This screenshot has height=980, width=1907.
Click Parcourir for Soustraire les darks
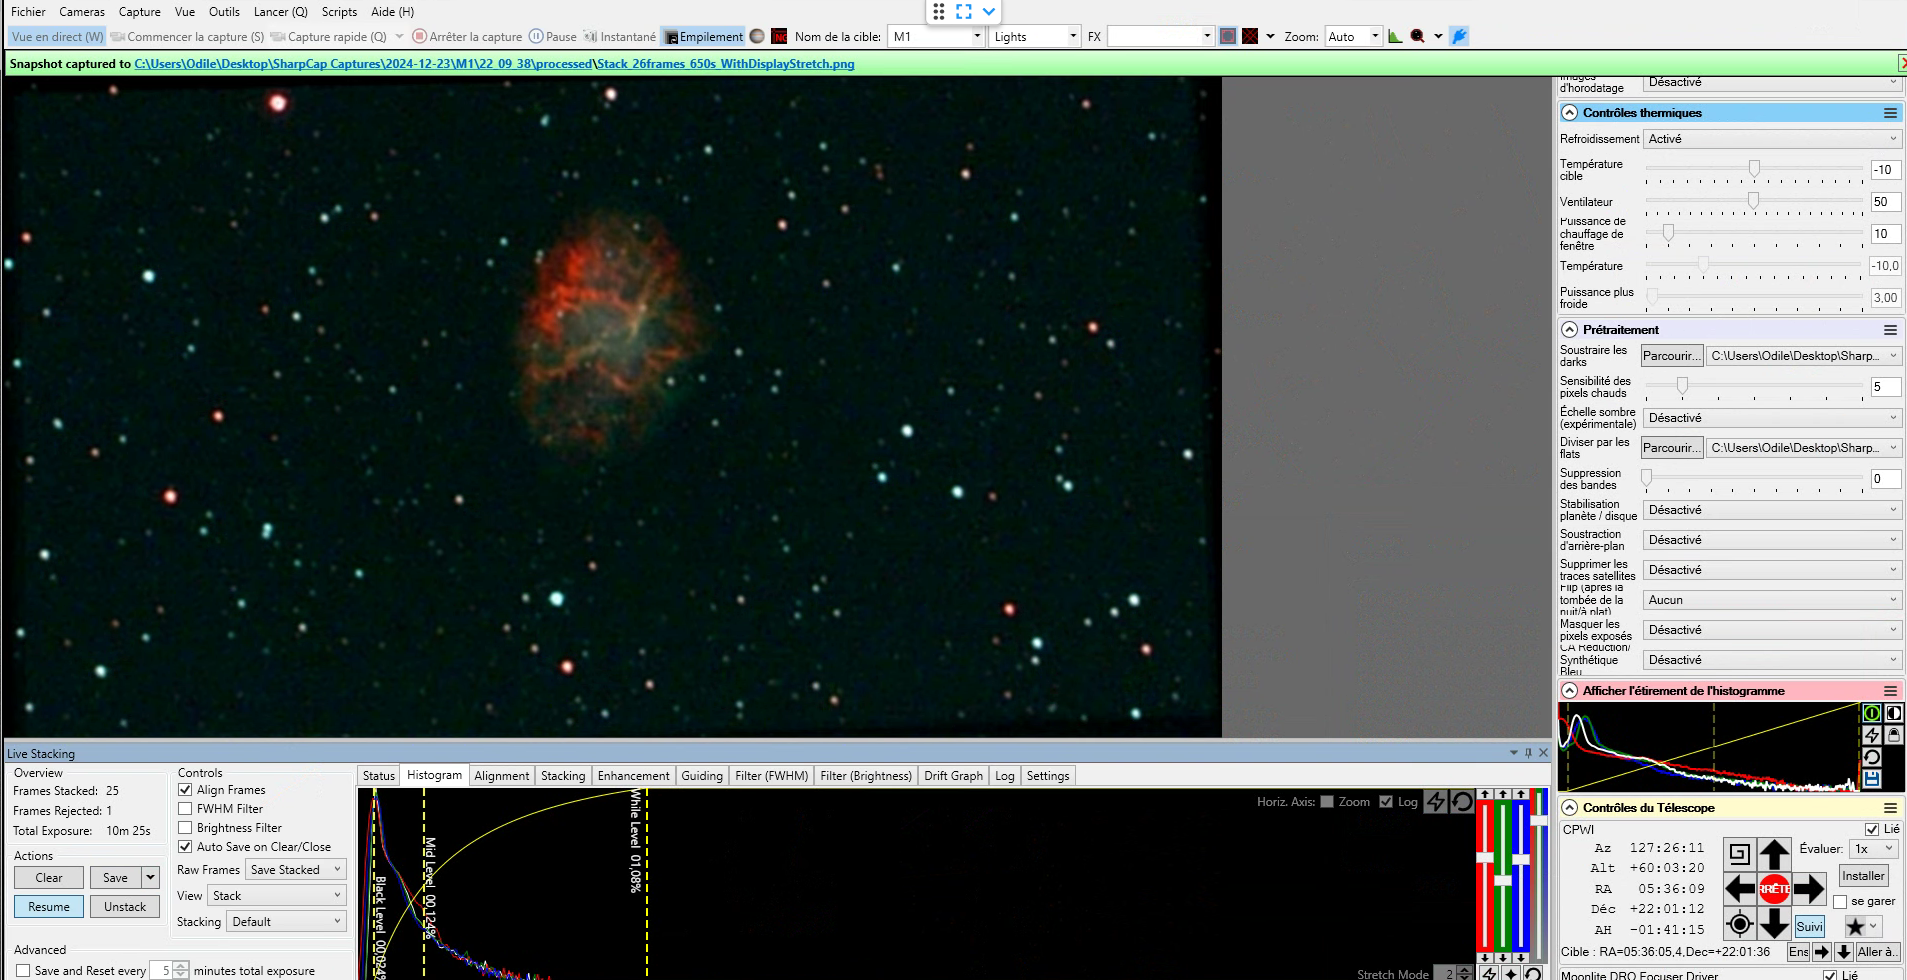(1672, 356)
